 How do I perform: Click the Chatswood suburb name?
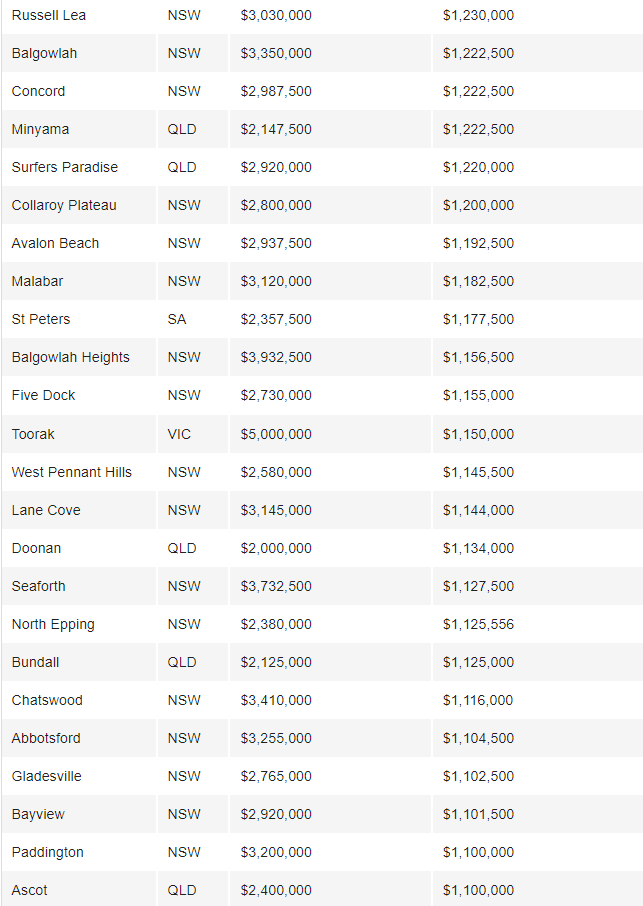47,700
